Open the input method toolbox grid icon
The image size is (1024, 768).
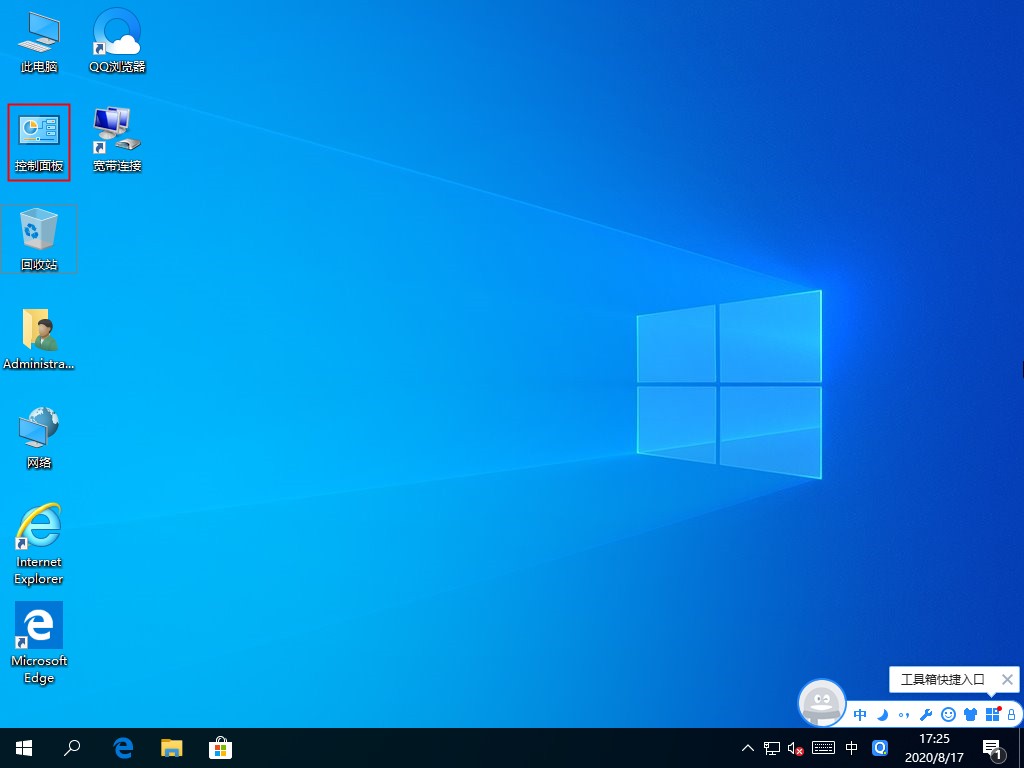coord(992,714)
